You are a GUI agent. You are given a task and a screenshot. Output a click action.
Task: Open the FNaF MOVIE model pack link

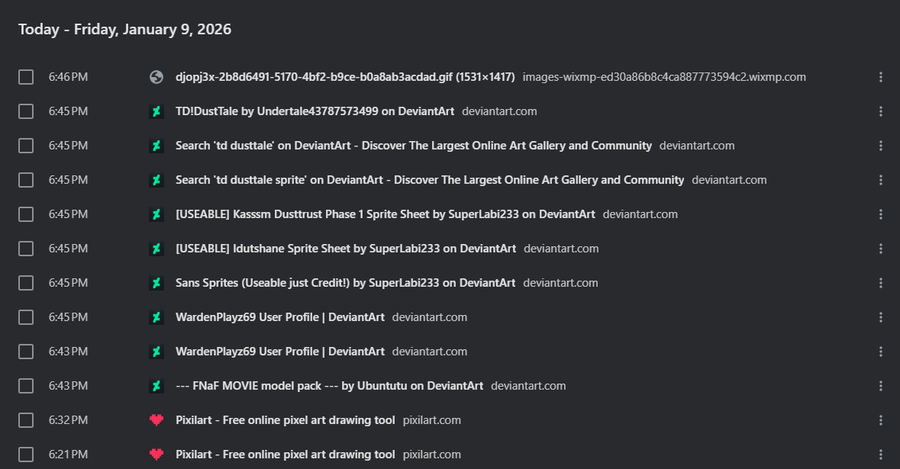[329, 386]
